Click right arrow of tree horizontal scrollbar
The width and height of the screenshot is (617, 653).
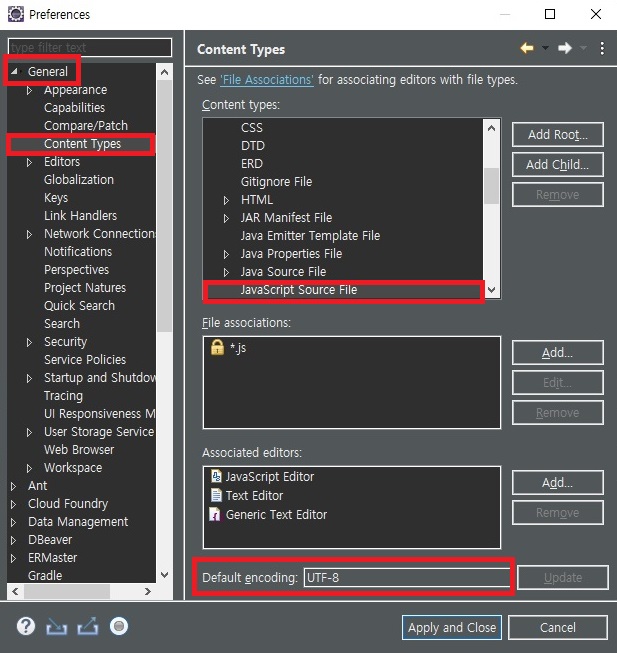point(147,591)
